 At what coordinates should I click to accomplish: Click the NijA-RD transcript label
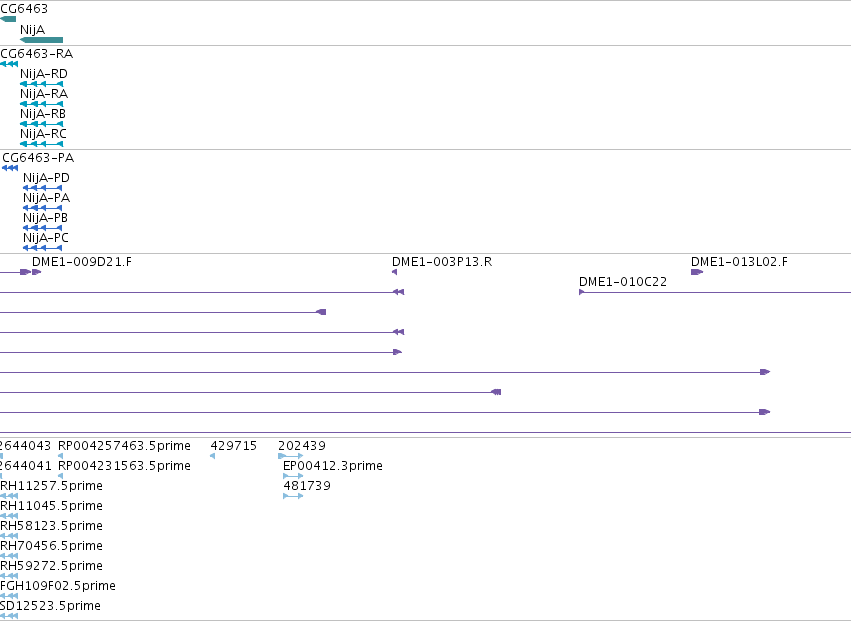pos(44,74)
